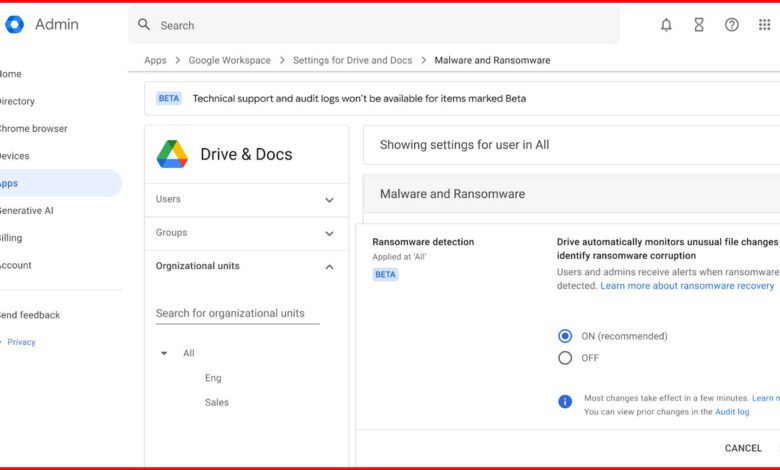
Task: Expand the Groups section chevron
Action: (x=329, y=233)
